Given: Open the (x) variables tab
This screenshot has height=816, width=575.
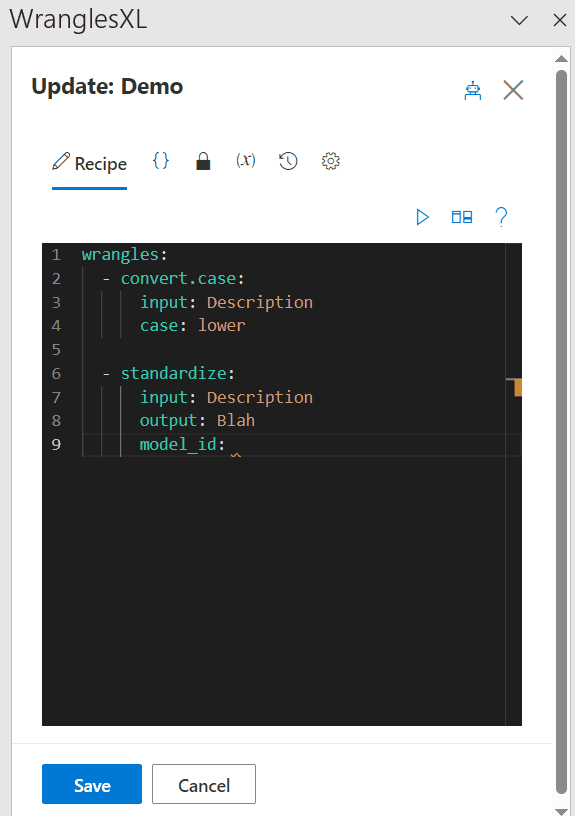Looking at the screenshot, I should point(246,160).
